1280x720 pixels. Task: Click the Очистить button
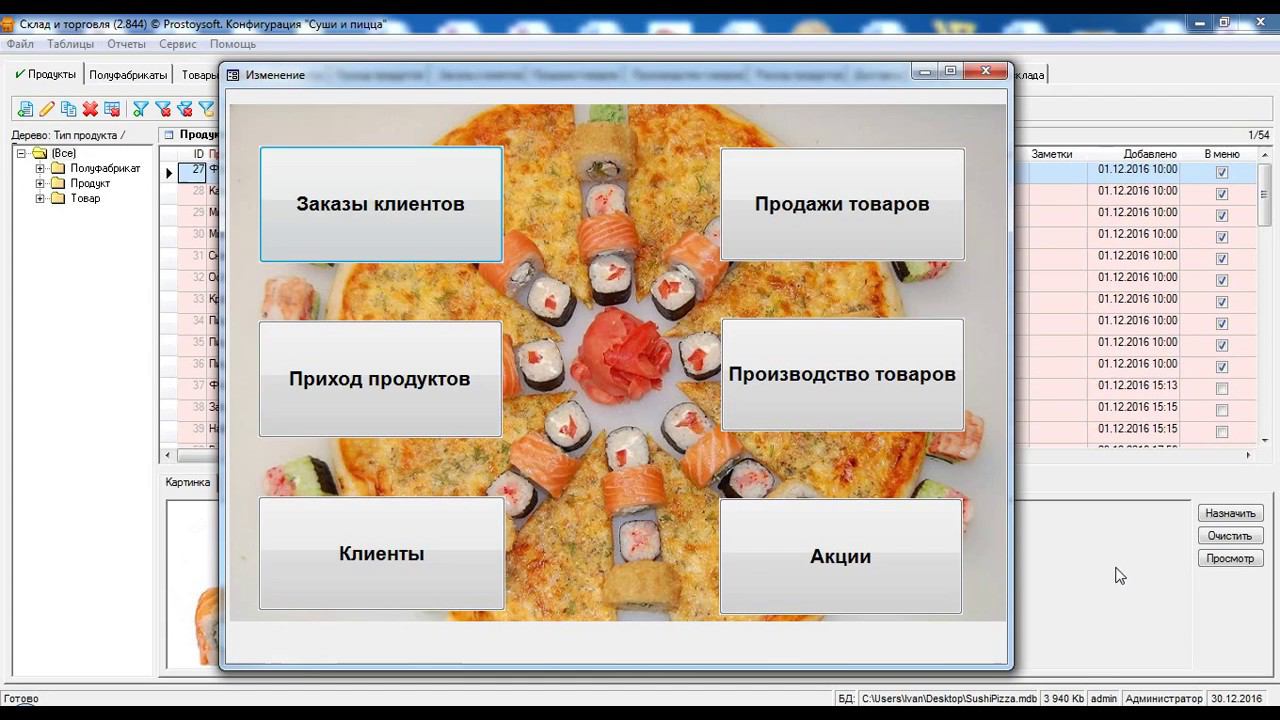pos(1230,536)
